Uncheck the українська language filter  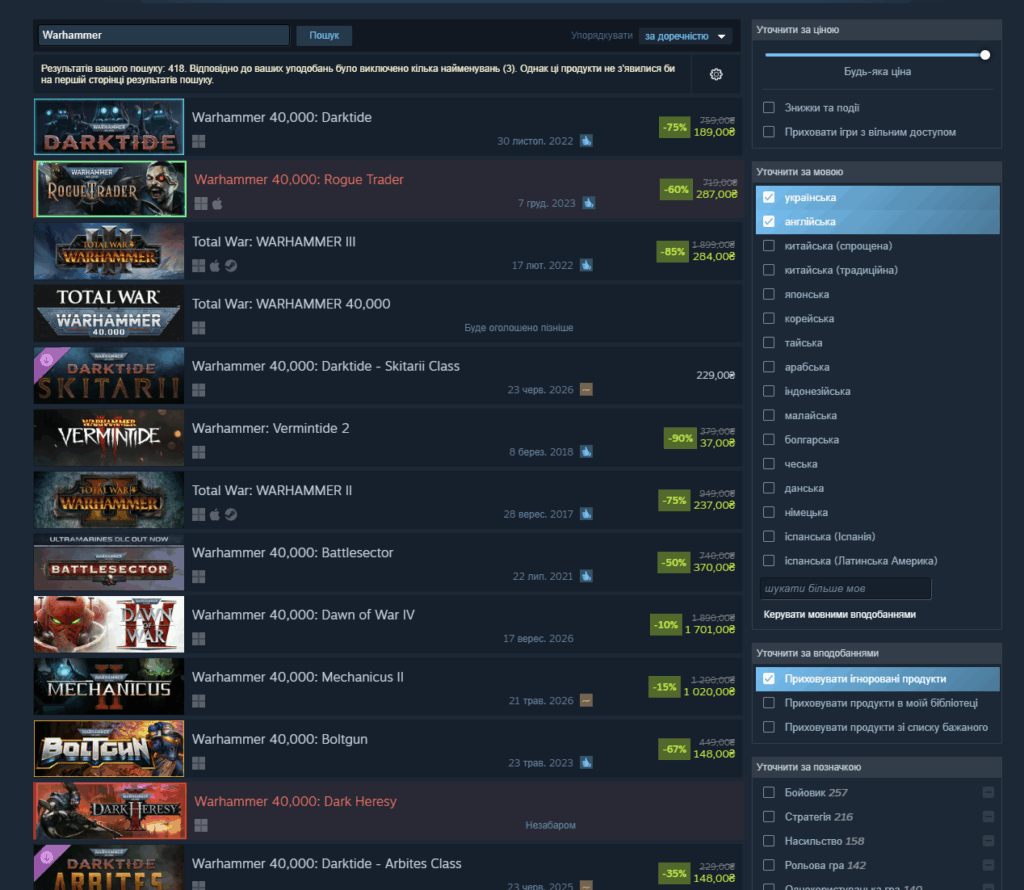pyautogui.click(x=769, y=197)
